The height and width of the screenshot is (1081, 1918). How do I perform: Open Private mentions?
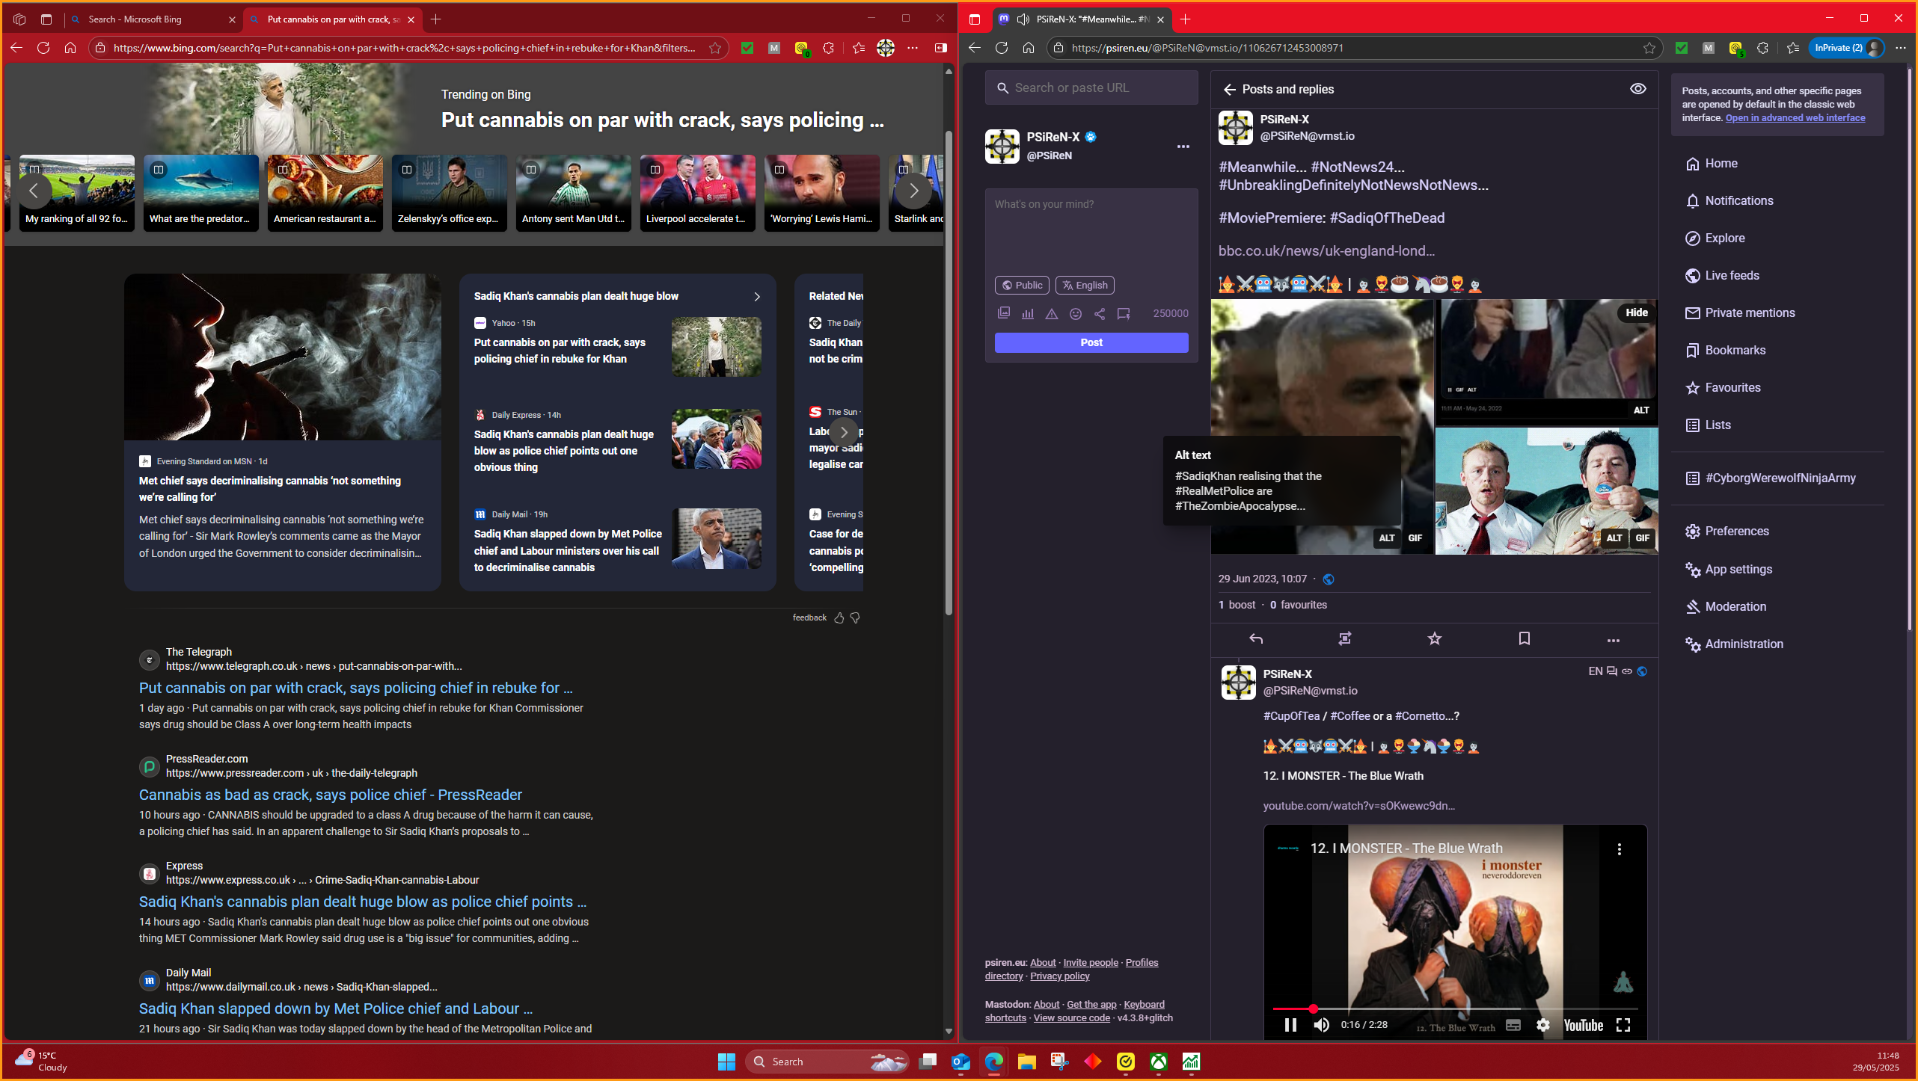pyautogui.click(x=1740, y=313)
